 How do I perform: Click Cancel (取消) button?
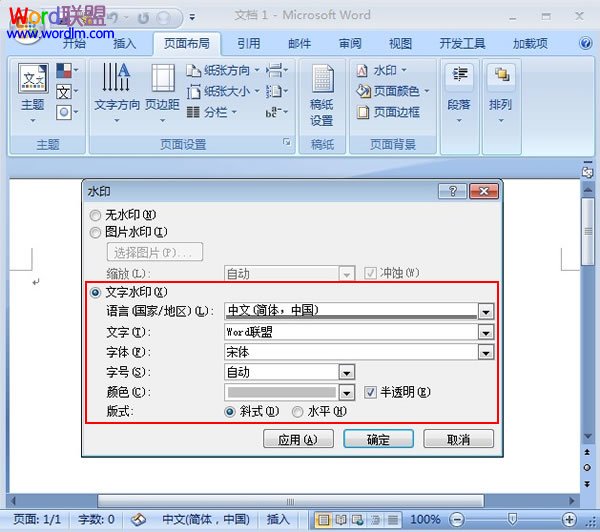(458, 439)
